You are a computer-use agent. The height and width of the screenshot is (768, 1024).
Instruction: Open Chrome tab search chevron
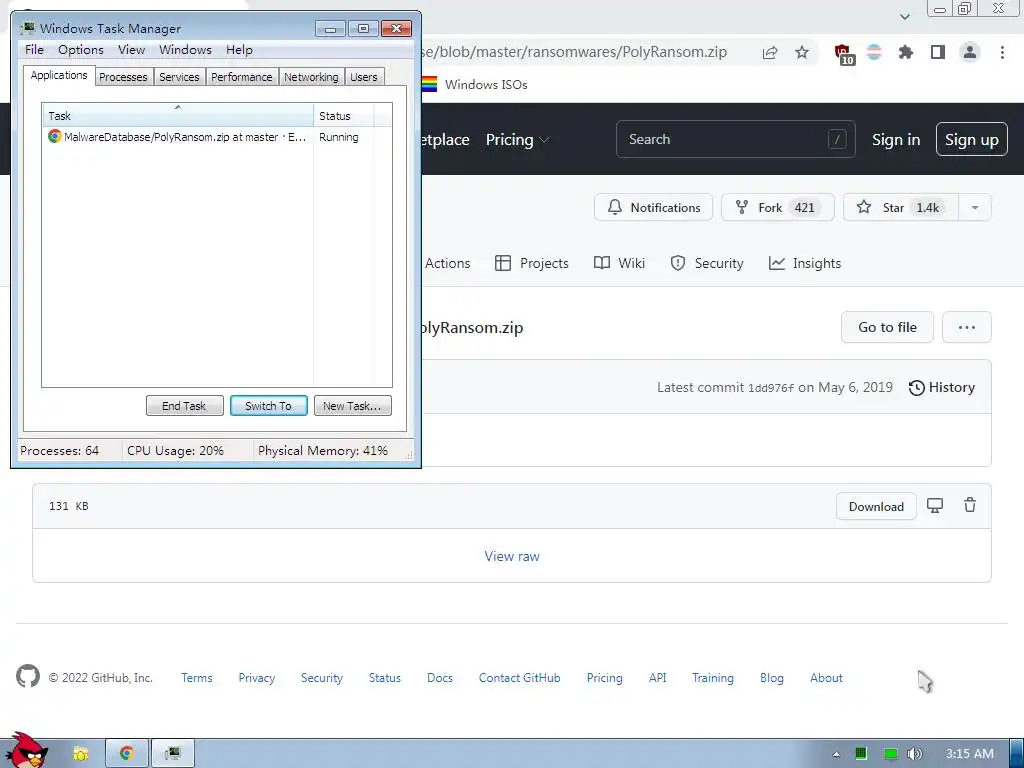(904, 17)
